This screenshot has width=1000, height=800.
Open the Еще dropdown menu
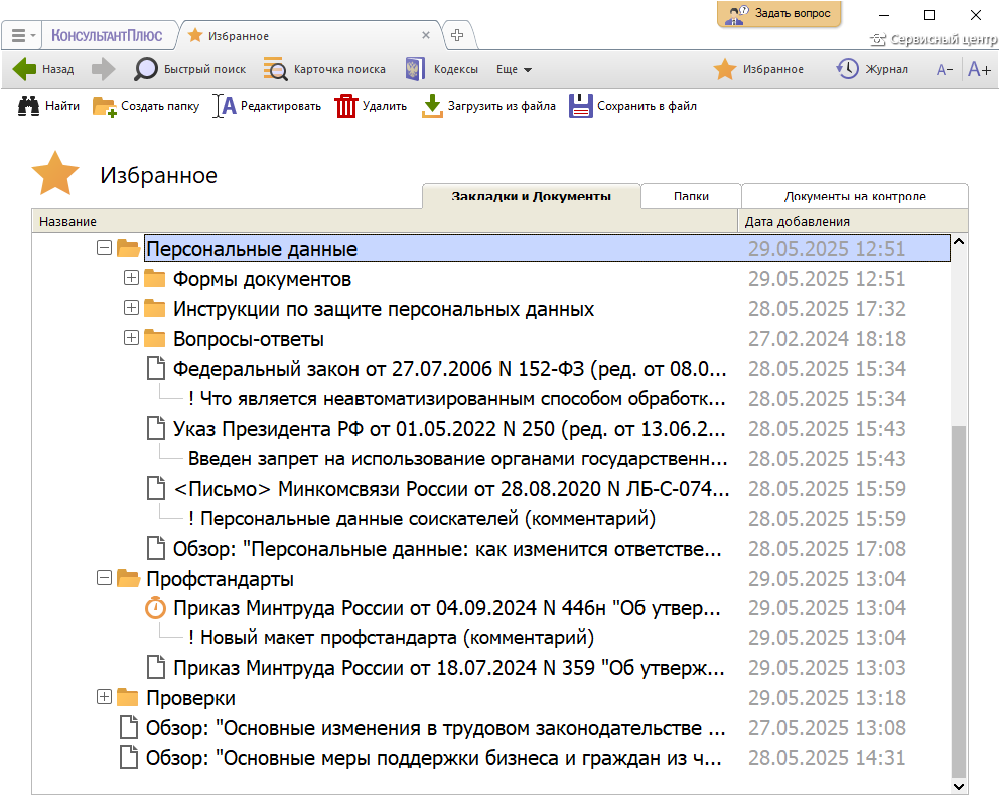point(513,70)
